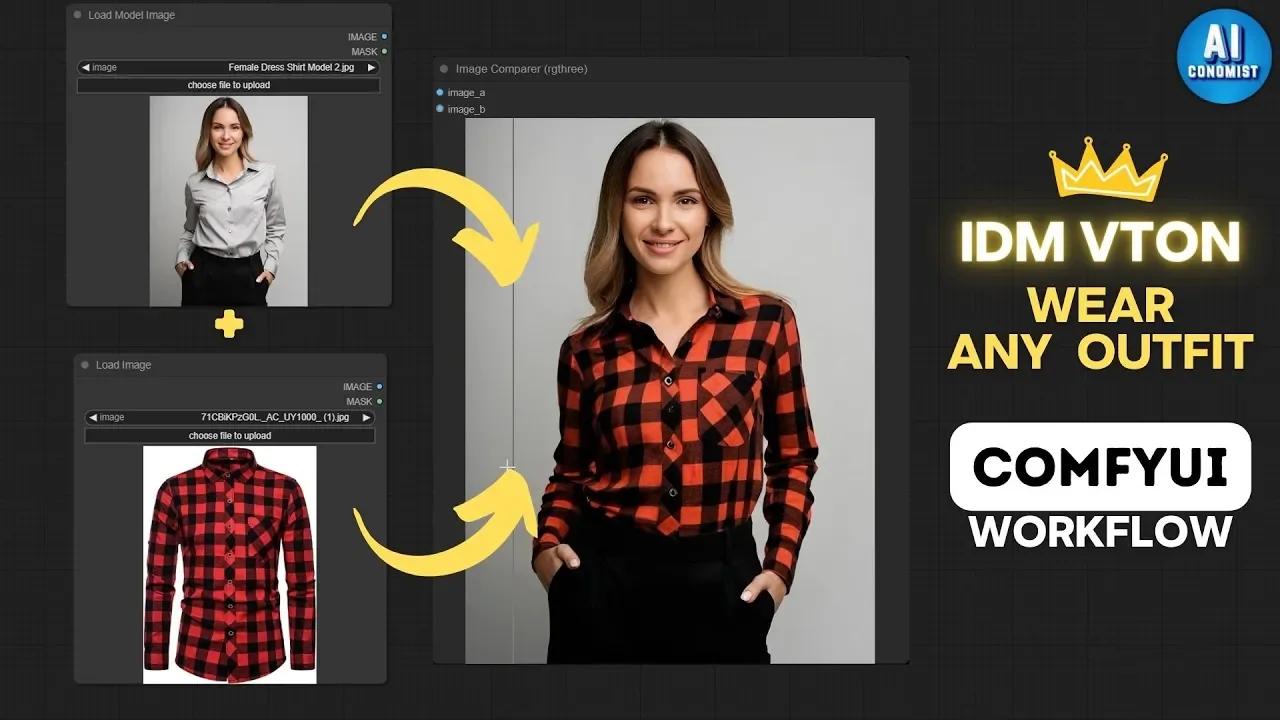Collapse the Image Comparer node via its title dot
The width and height of the screenshot is (1280, 720).
444,69
